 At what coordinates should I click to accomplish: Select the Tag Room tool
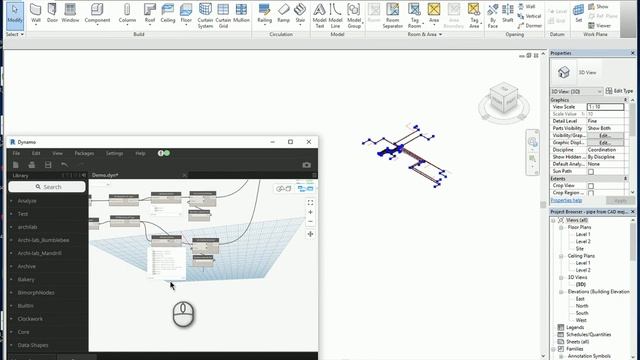tap(414, 15)
